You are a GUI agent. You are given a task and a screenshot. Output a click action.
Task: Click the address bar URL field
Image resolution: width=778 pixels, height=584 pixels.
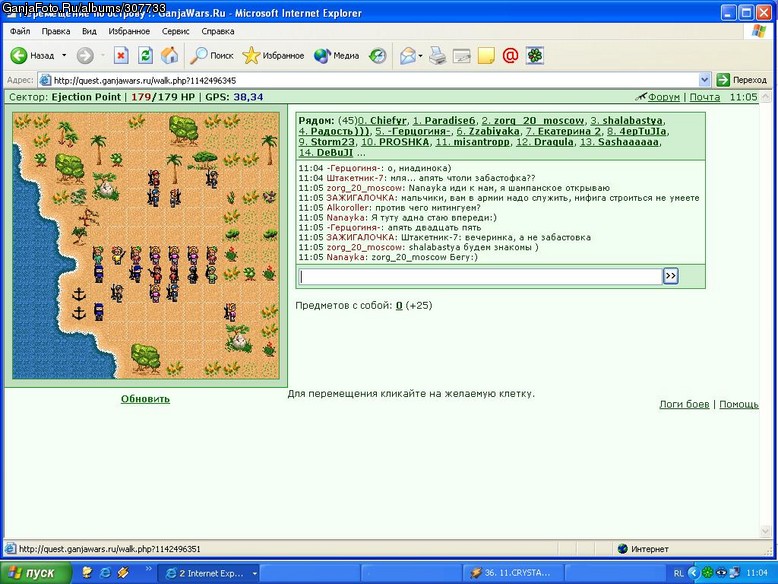[x=375, y=80]
